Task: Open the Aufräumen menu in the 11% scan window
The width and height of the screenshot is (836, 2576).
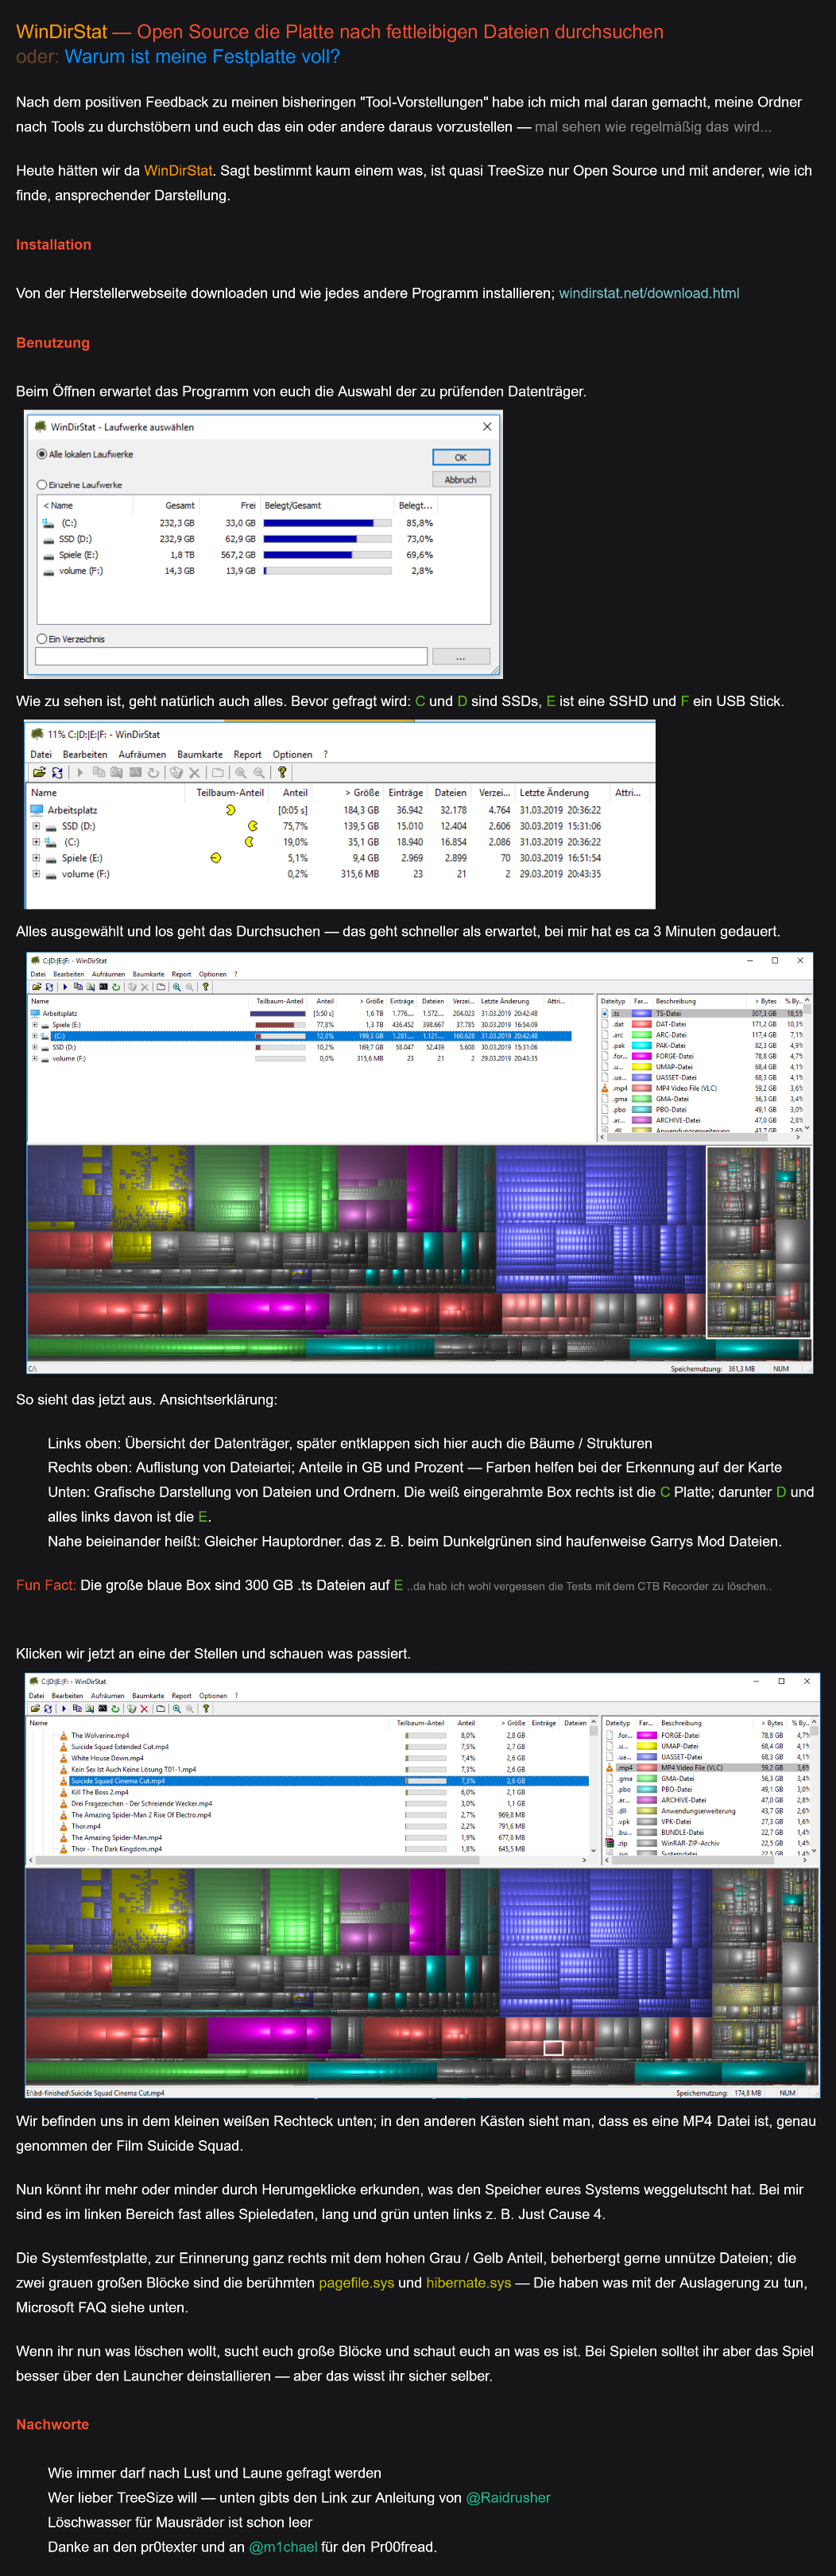Action: tap(142, 754)
